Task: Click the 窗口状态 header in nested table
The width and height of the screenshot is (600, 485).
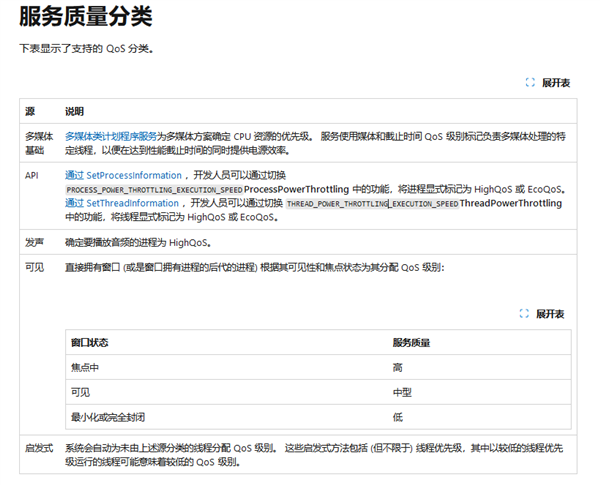Action: tap(89, 342)
